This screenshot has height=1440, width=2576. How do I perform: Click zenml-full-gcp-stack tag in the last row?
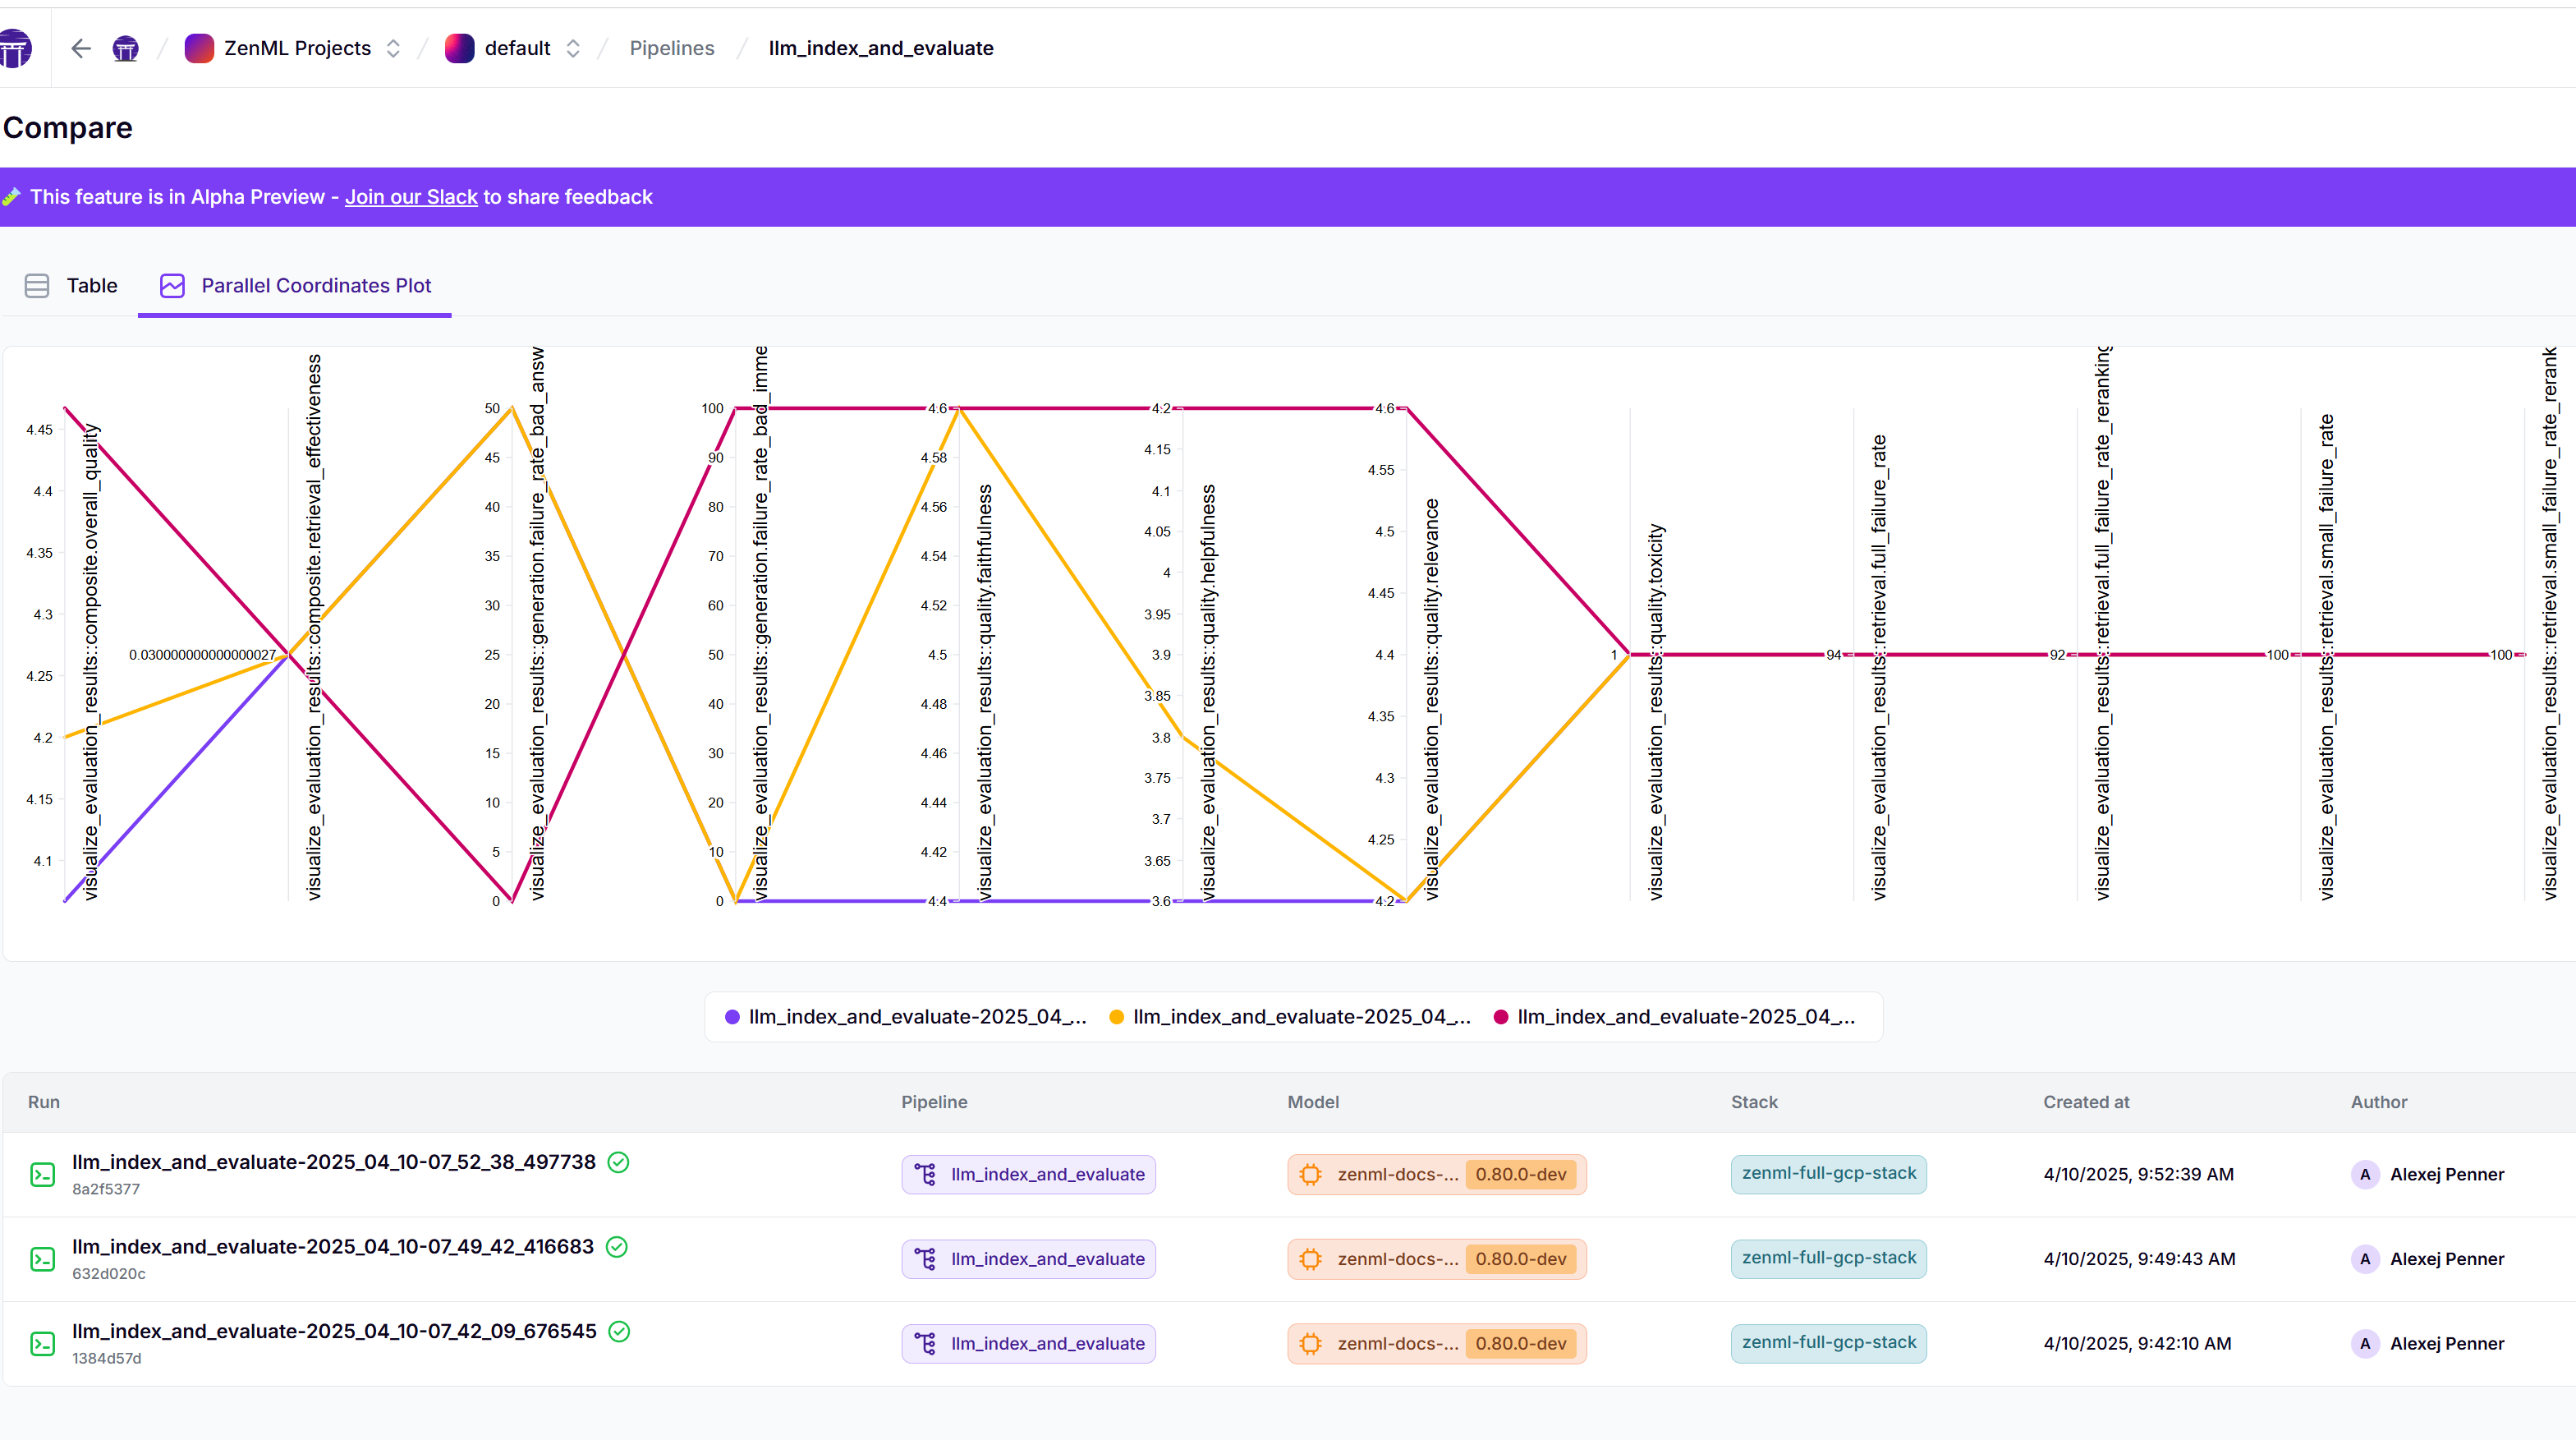point(1828,1342)
